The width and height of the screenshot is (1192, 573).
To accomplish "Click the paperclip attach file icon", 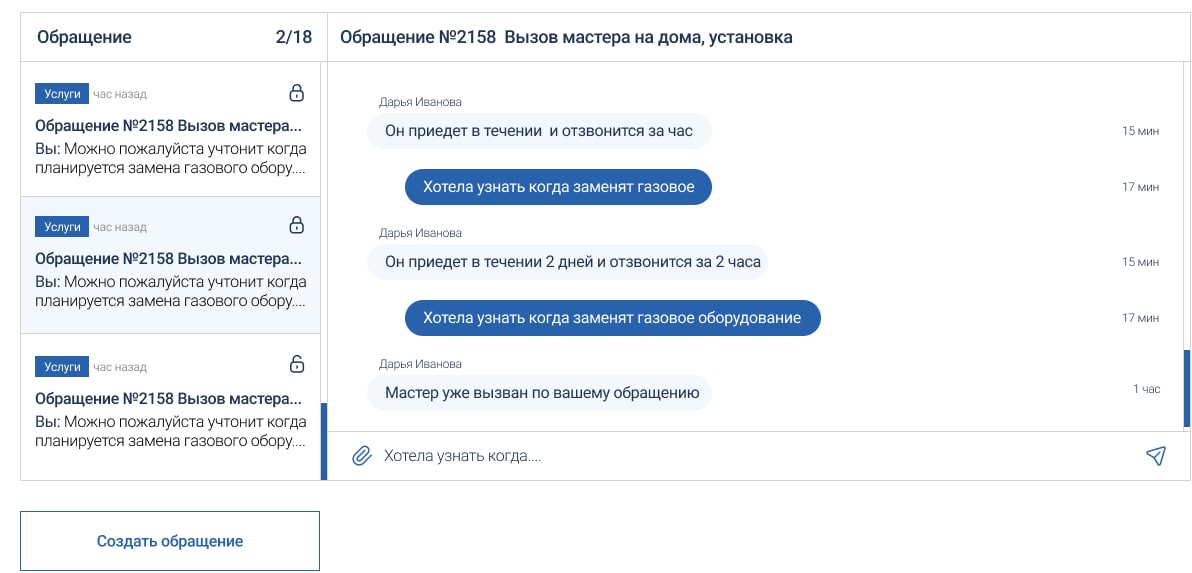I will (362, 456).
